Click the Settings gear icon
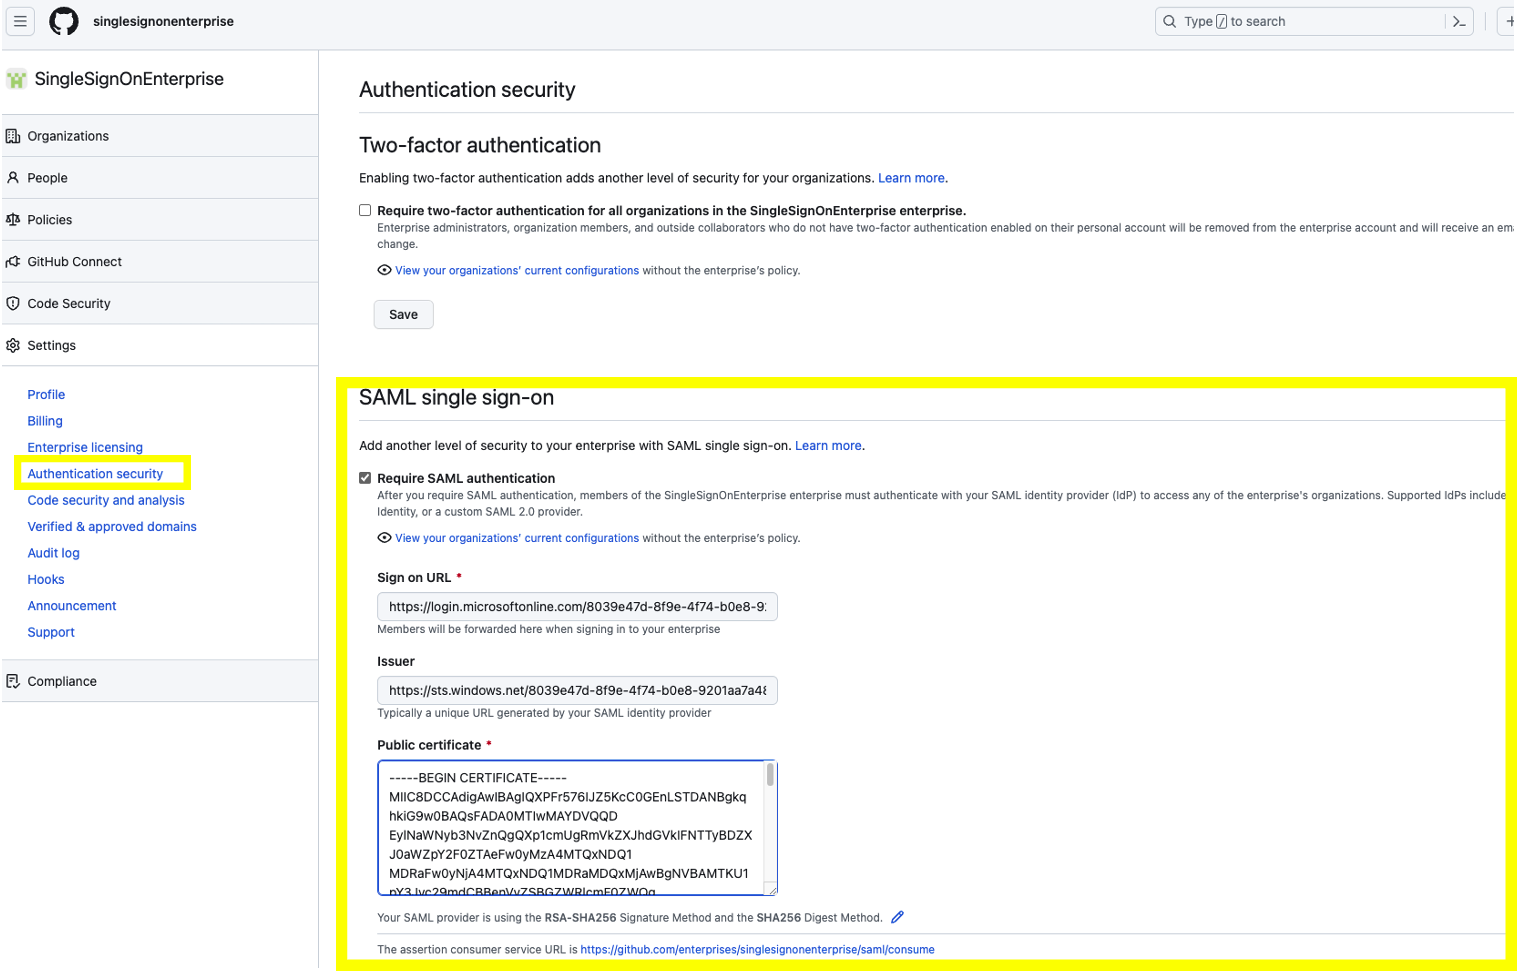1517x972 pixels. point(13,346)
